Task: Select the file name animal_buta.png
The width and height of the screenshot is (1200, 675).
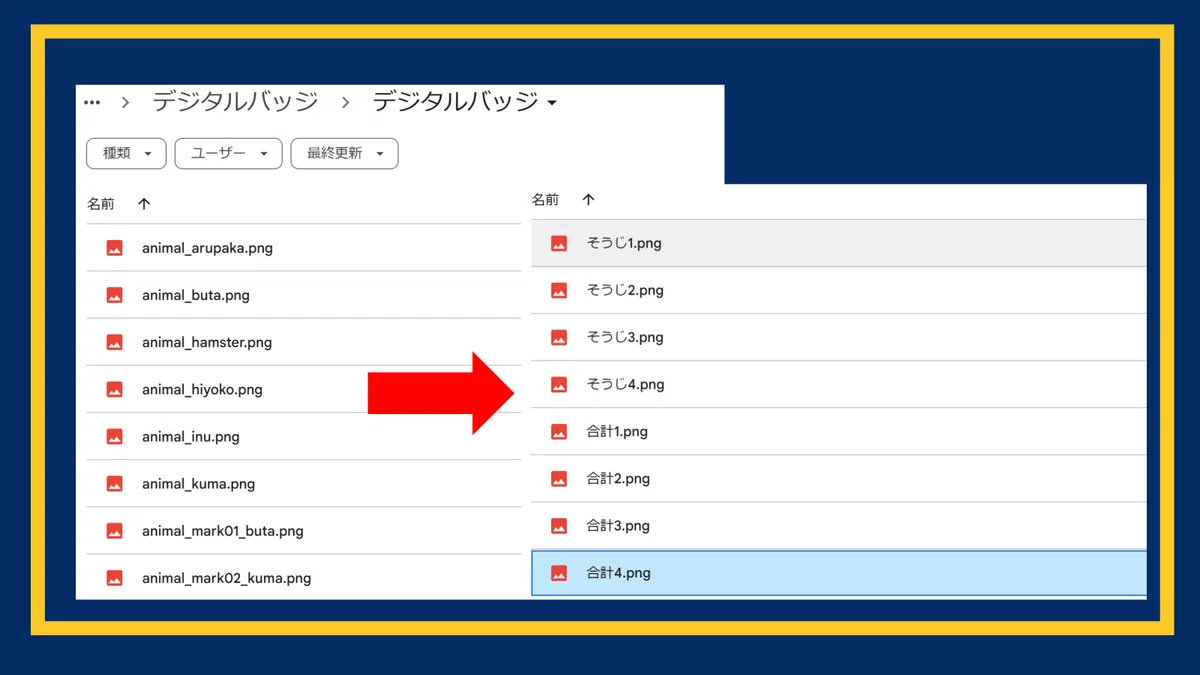Action: tap(196, 295)
